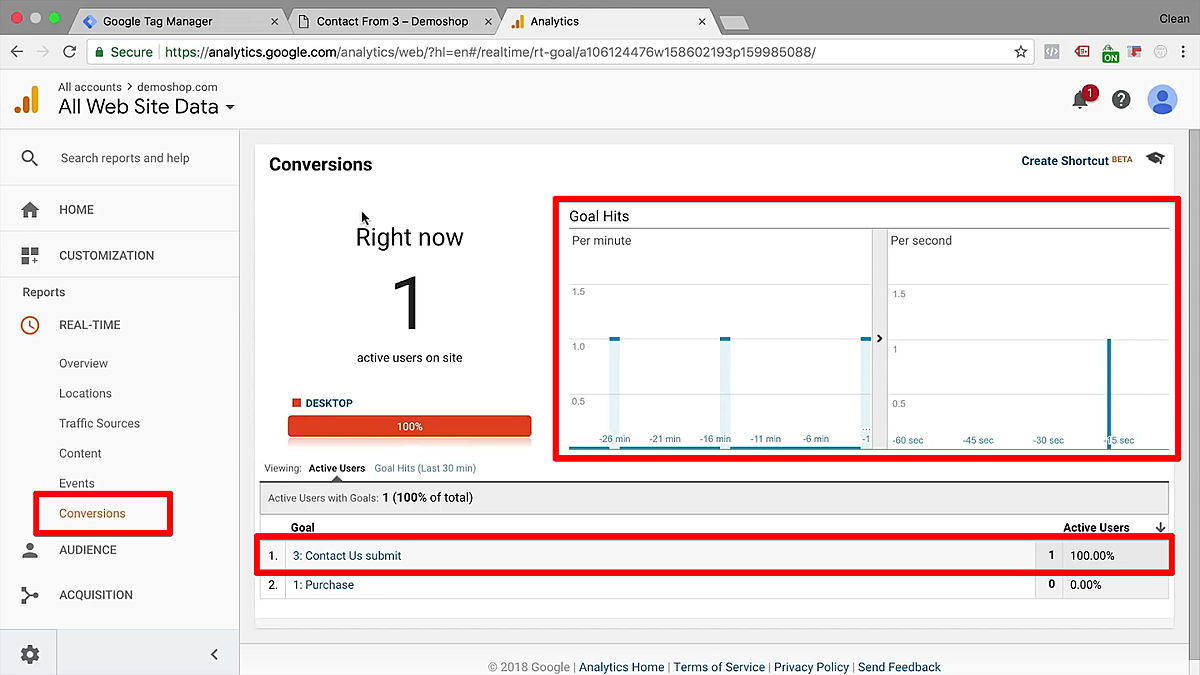The image size is (1200, 675).
Task: Click the Analytics Home footer link
Action: pyautogui.click(x=621, y=667)
